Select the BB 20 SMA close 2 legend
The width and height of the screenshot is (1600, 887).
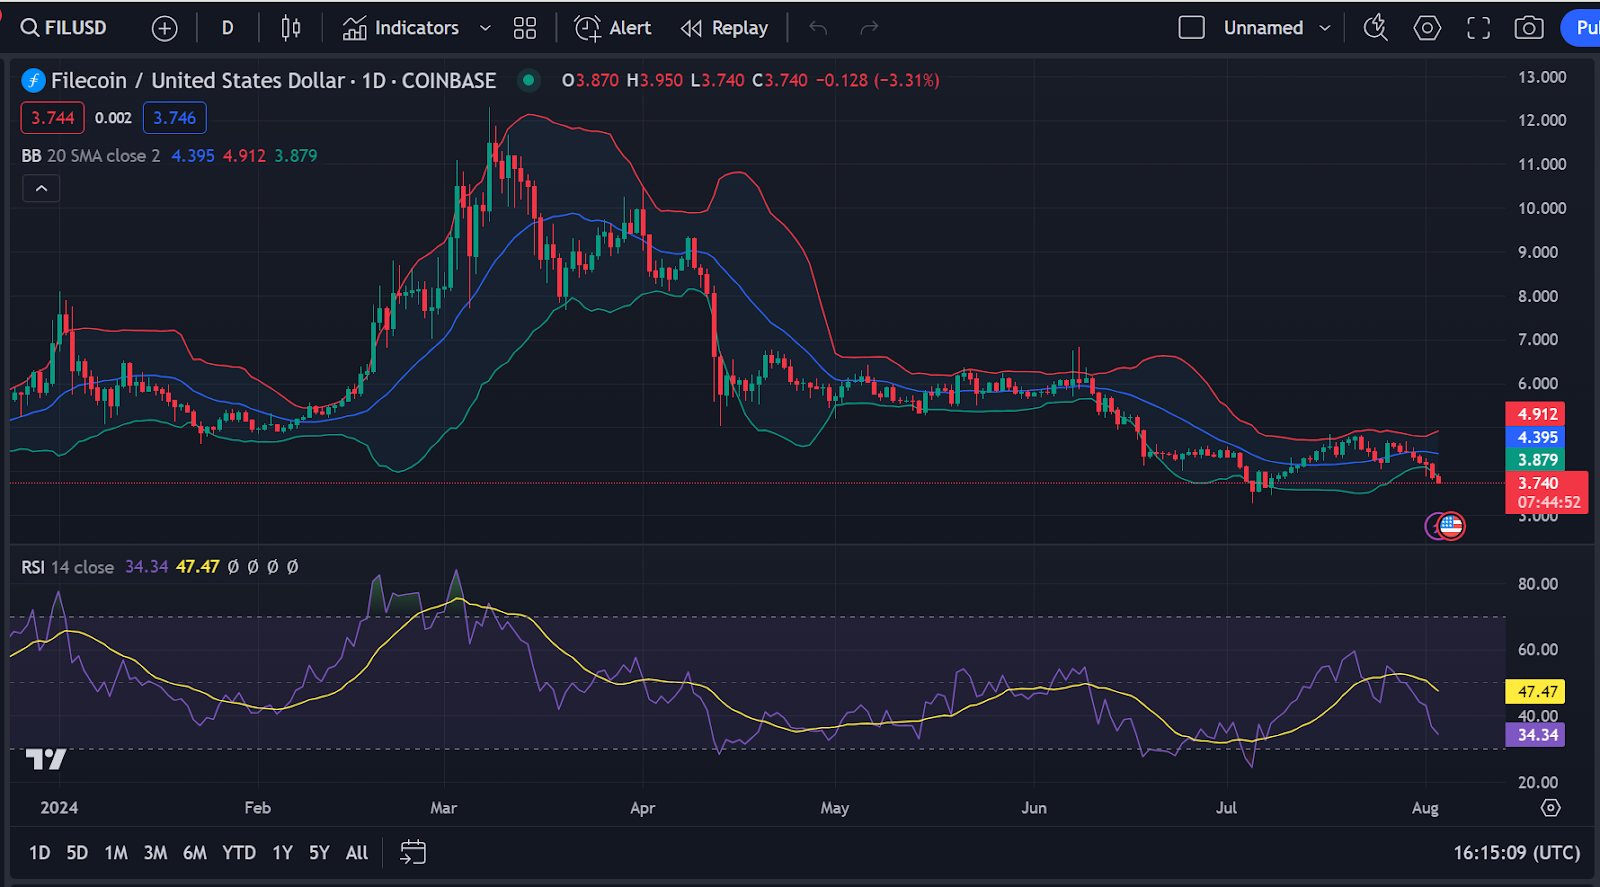[x=91, y=156]
